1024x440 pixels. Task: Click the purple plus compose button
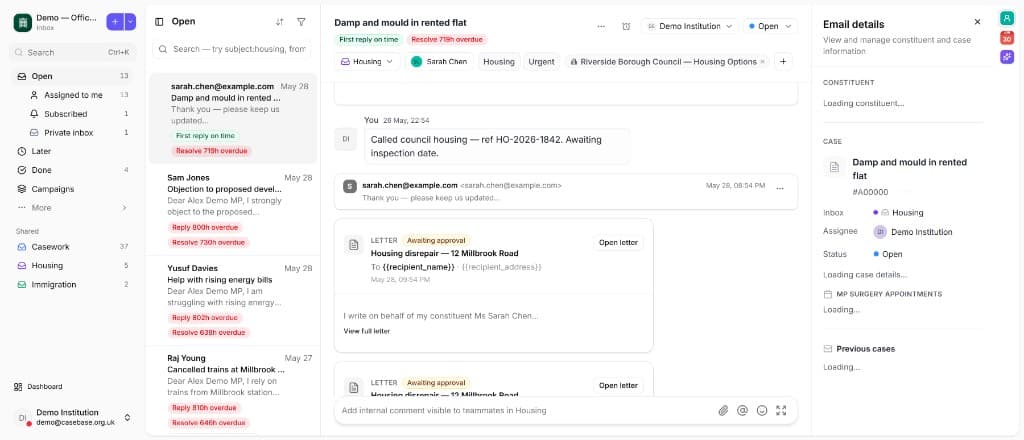115,22
